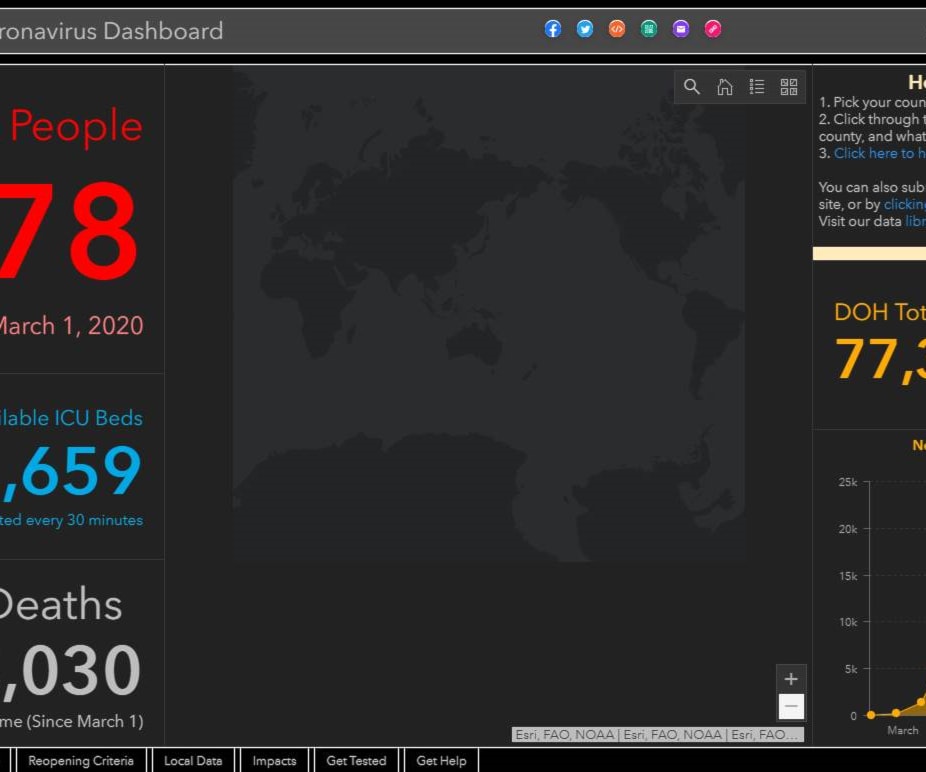926x772 pixels.
Task: Click the large red '78' number
Action: click(71, 231)
